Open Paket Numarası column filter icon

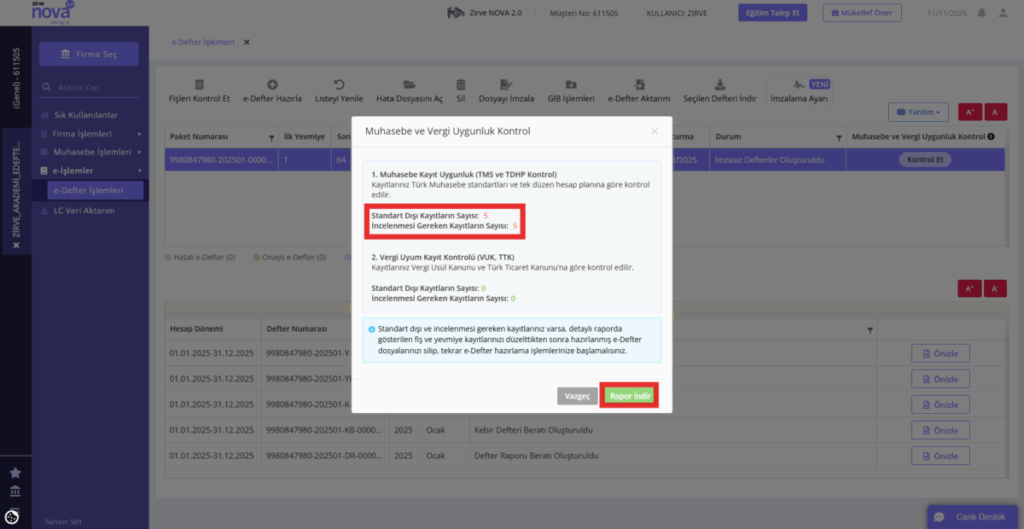coord(272,138)
